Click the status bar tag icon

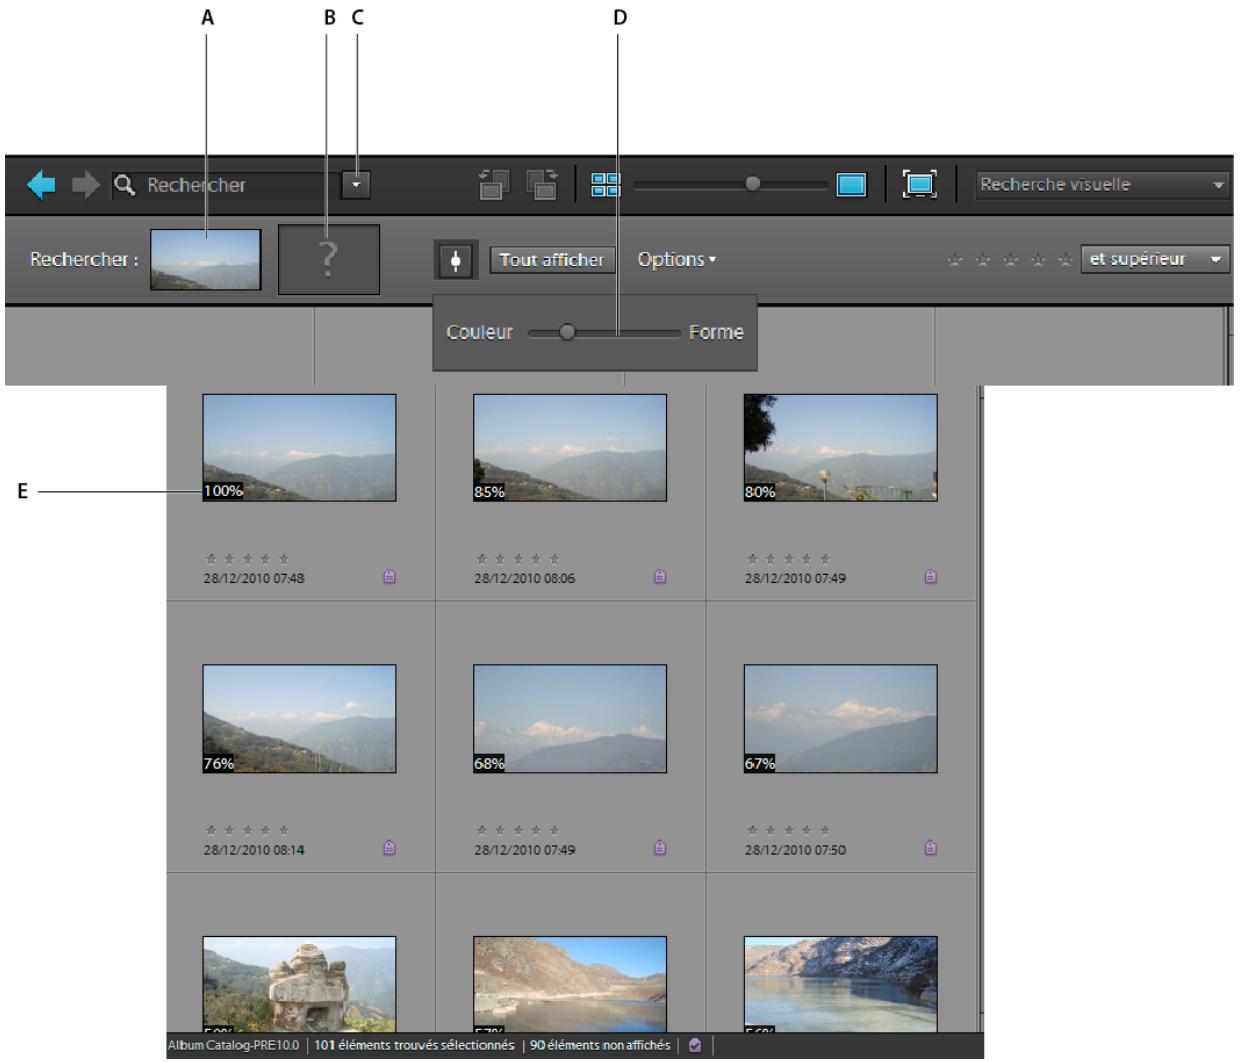695,1046
